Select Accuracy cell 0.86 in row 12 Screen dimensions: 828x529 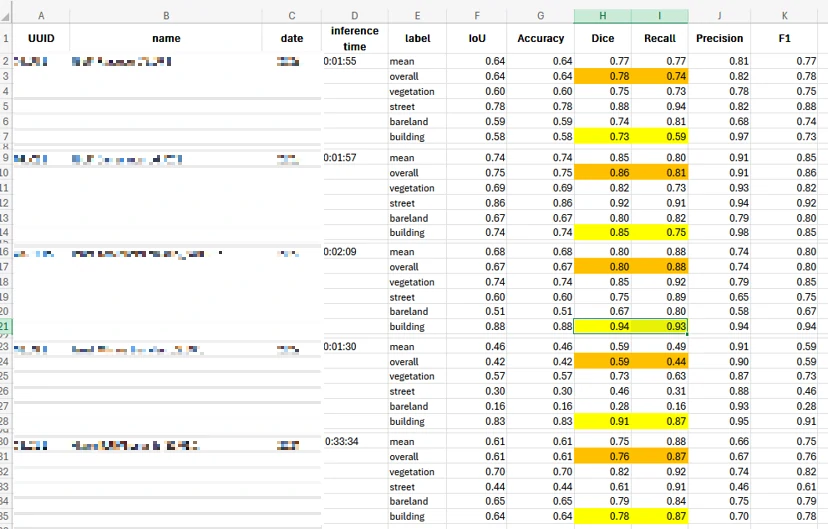pos(541,203)
